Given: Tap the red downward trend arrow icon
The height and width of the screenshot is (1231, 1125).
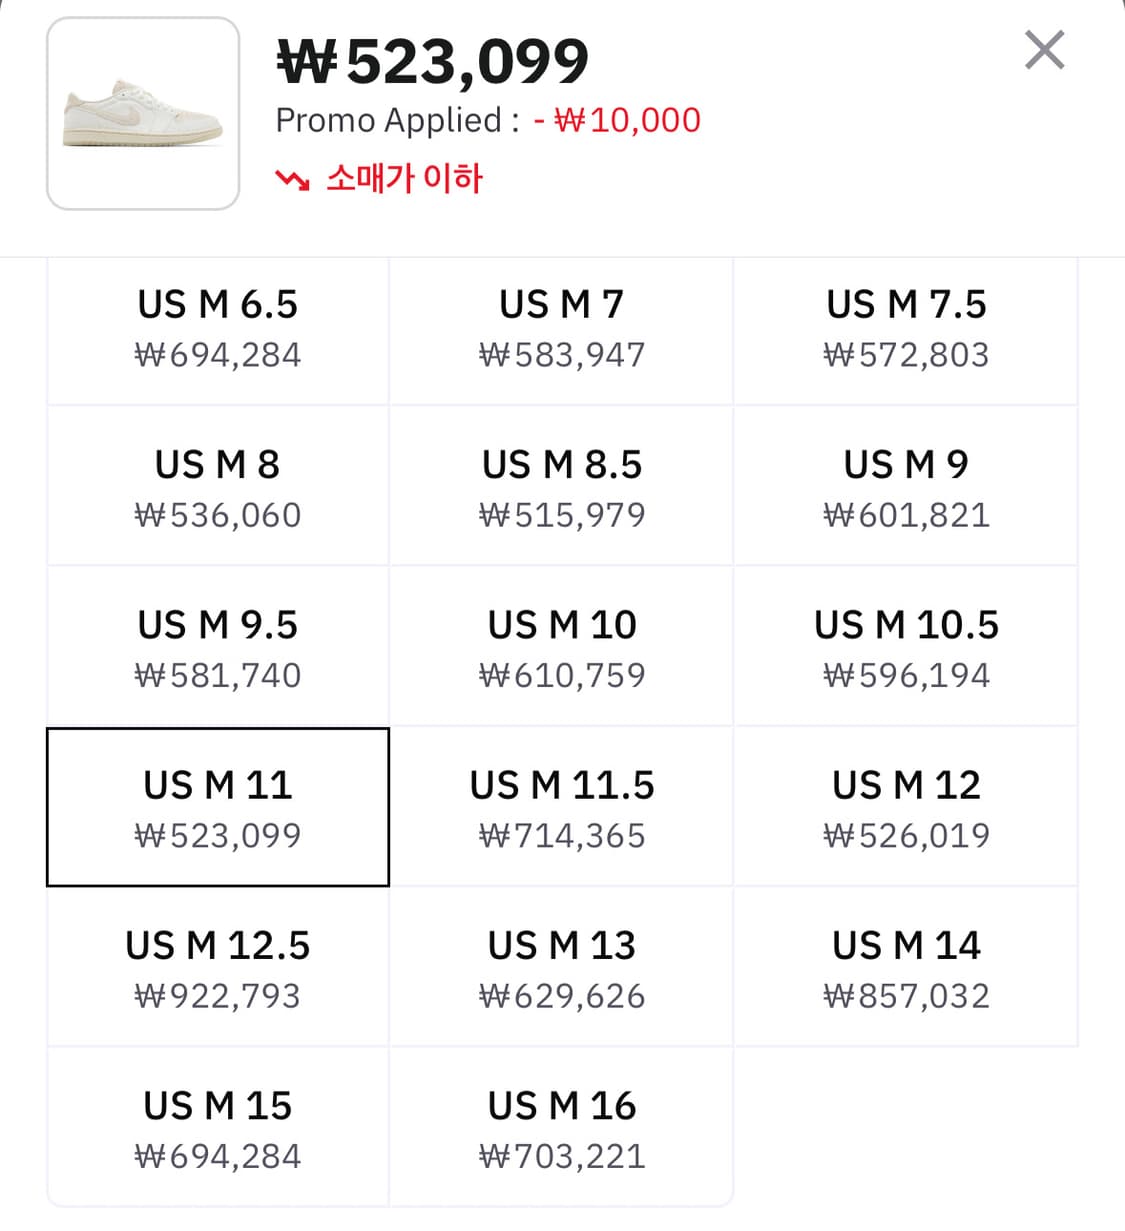Looking at the screenshot, I should 292,180.
